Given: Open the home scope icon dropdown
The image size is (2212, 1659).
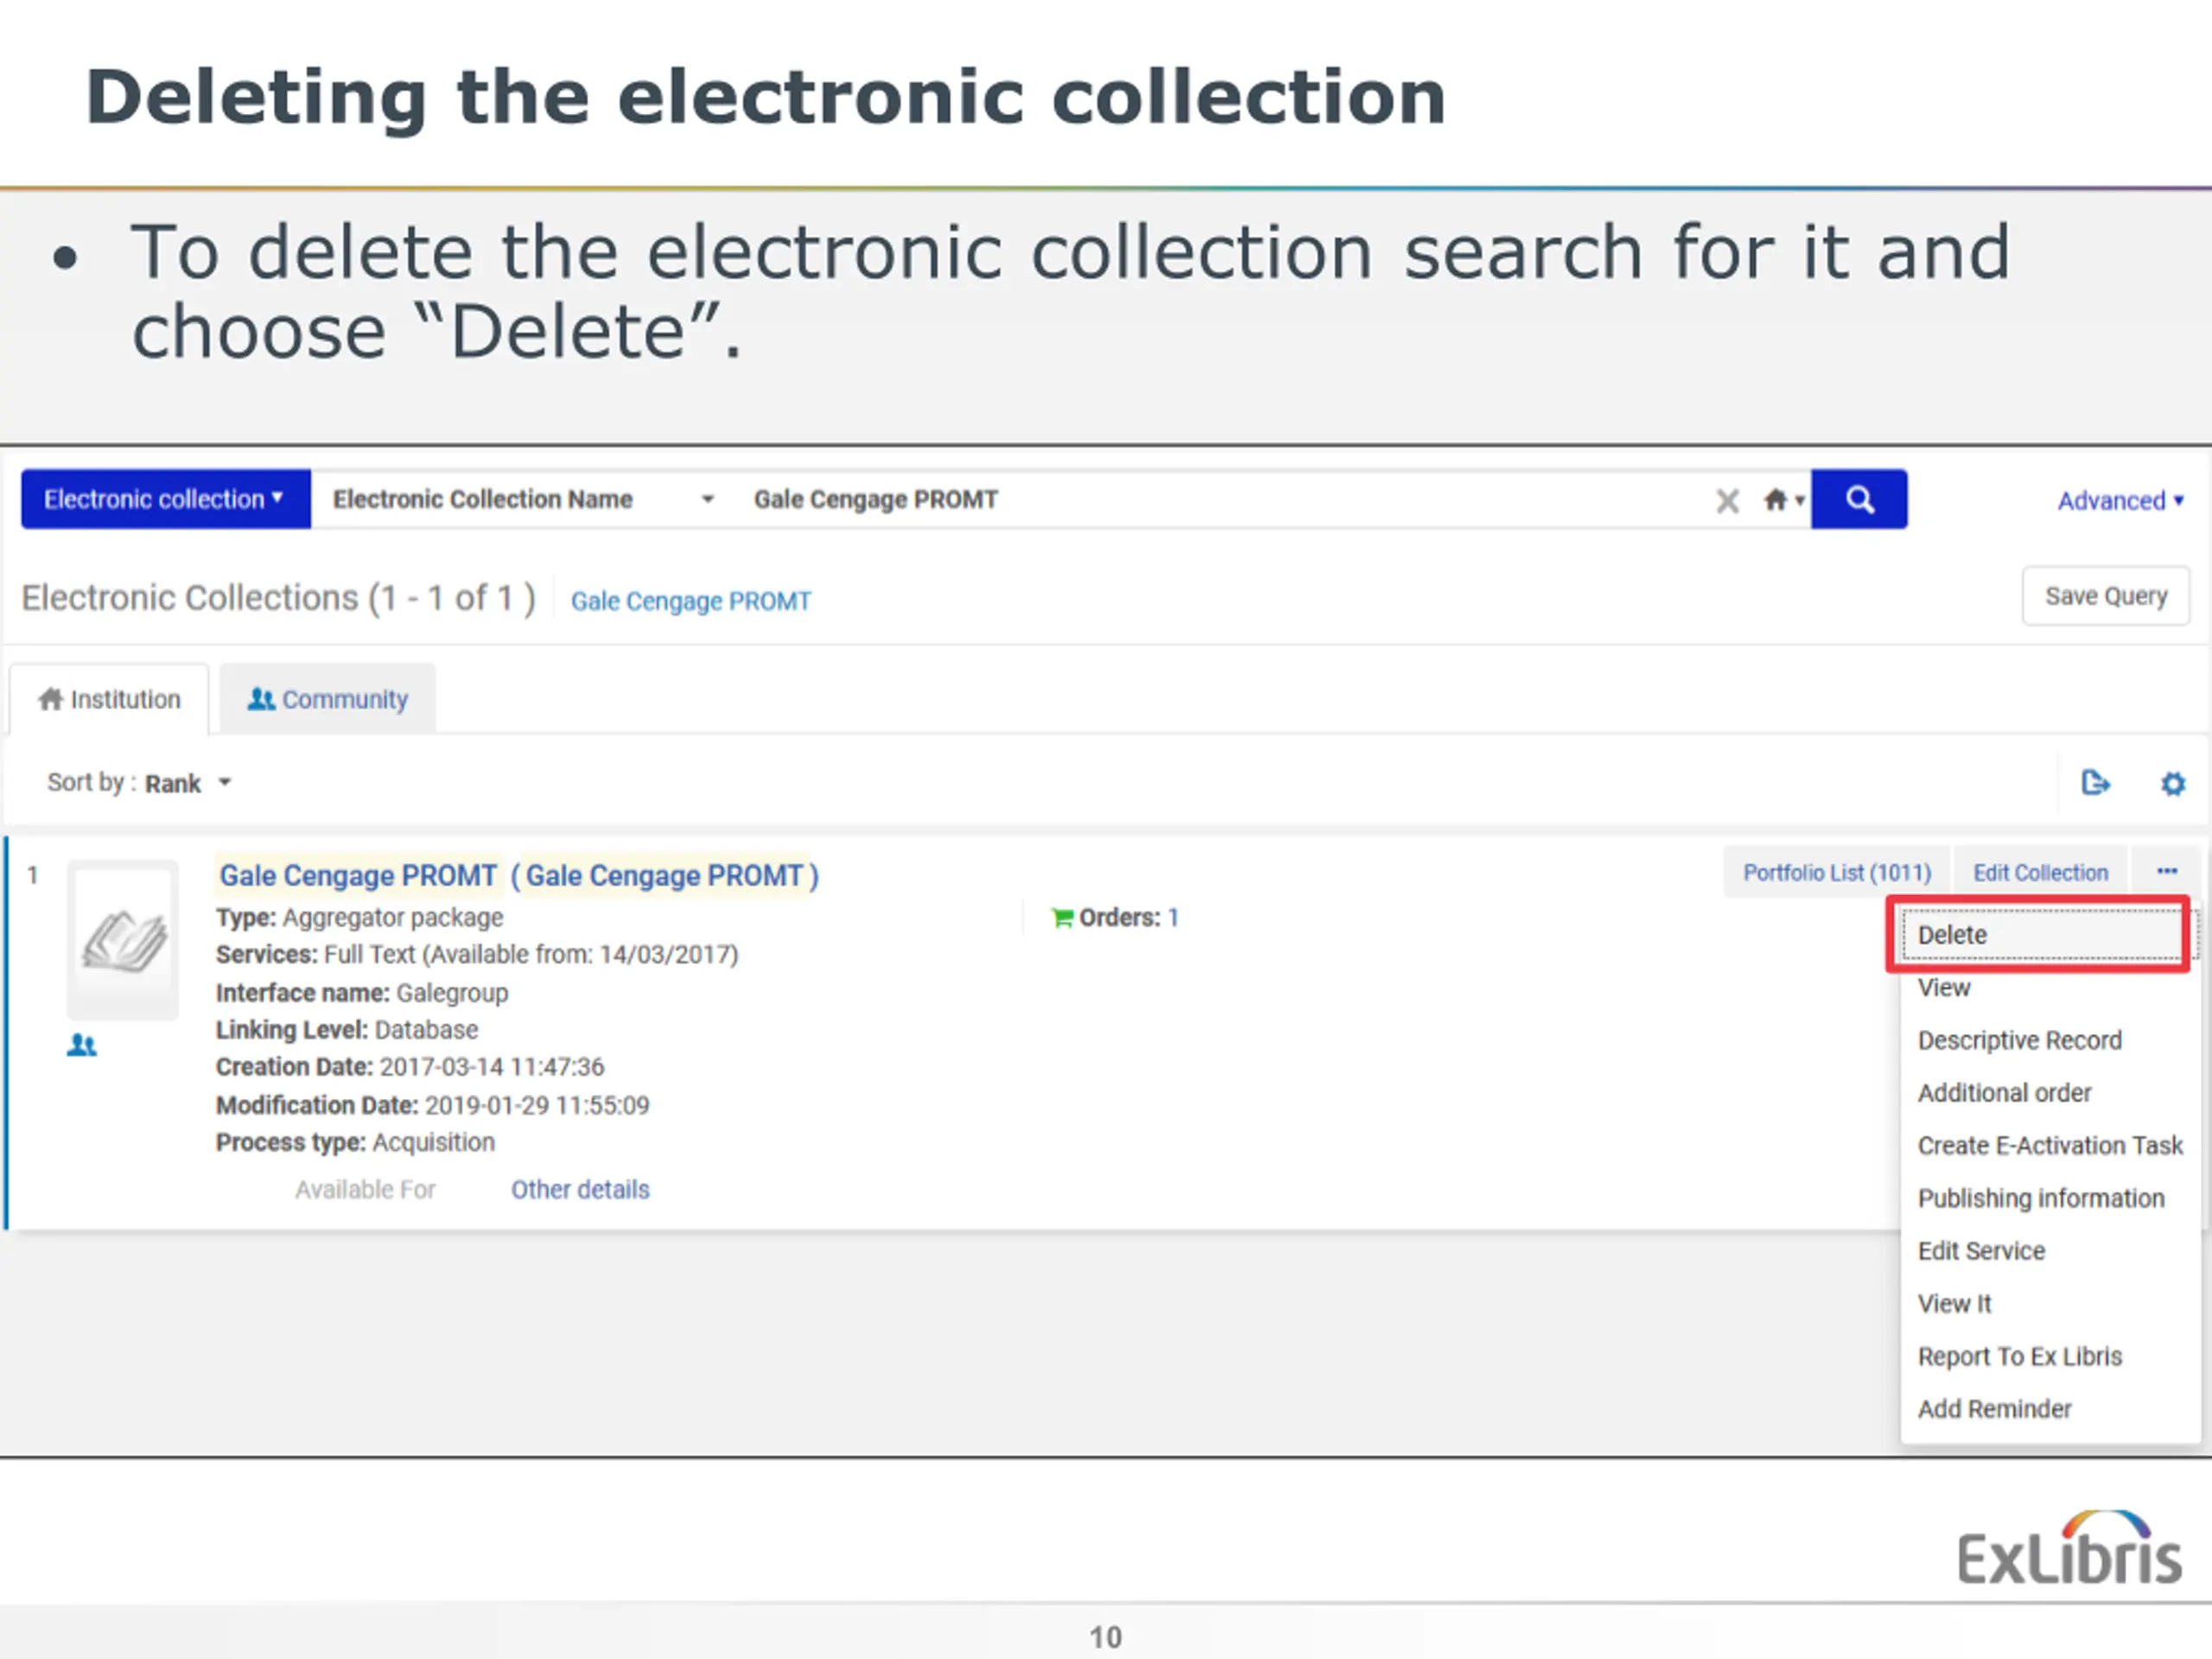Looking at the screenshot, I should [1783, 499].
